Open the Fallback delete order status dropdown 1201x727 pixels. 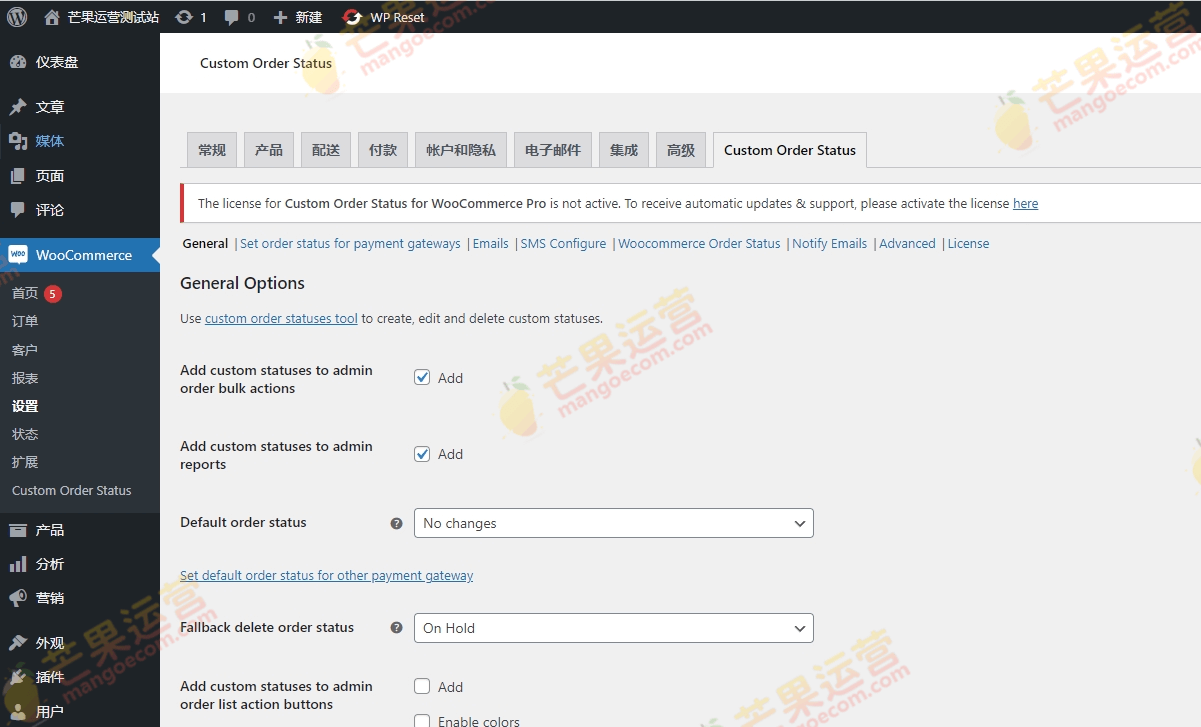click(613, 628)
